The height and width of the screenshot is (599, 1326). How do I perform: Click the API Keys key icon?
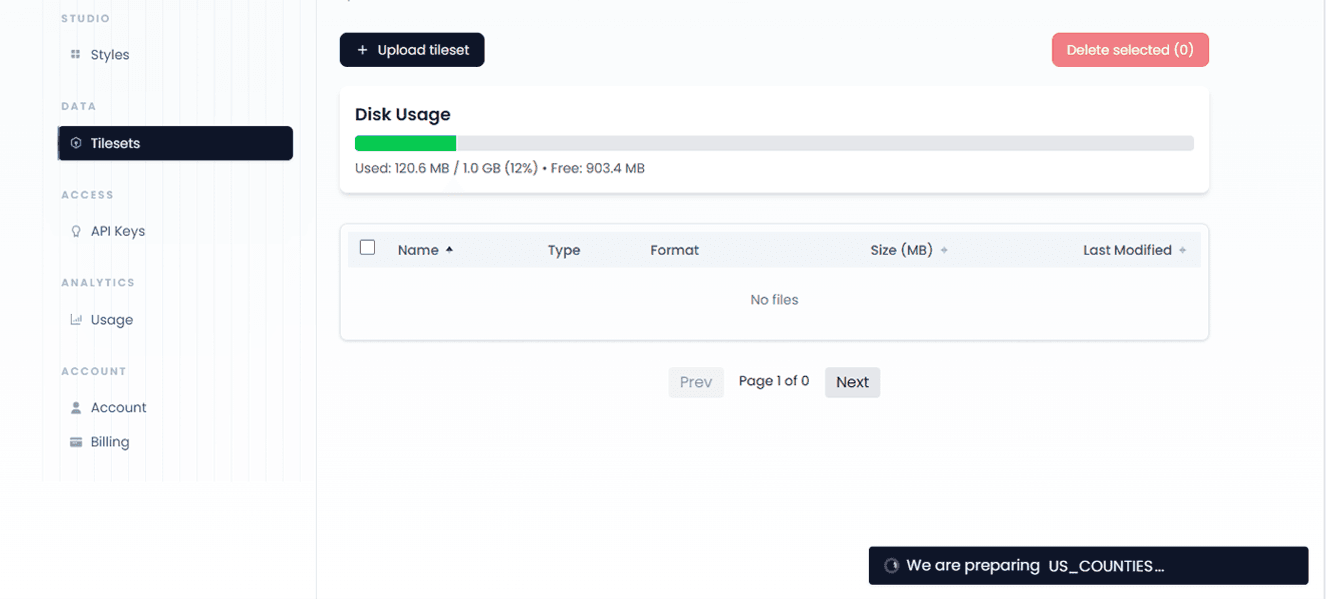pos(76,230)
